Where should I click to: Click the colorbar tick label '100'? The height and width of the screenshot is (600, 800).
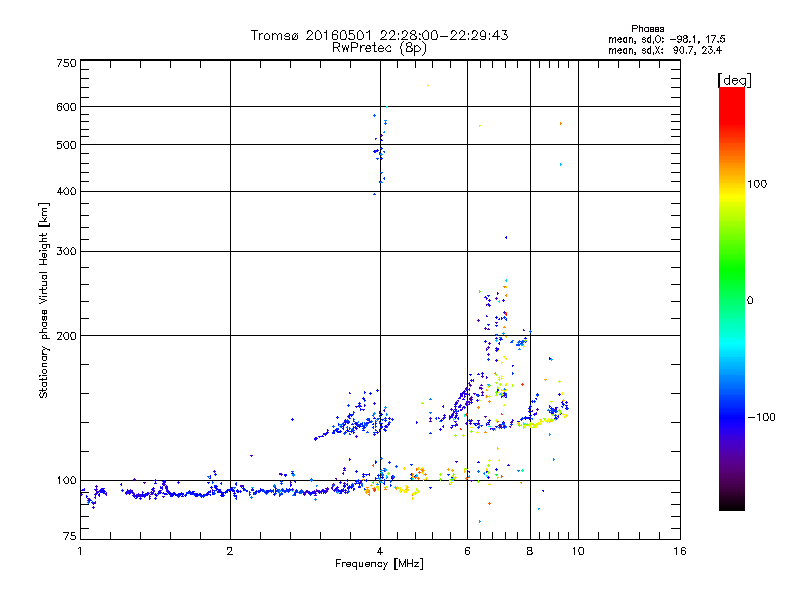pyautogui.click(x=757, y=184)
